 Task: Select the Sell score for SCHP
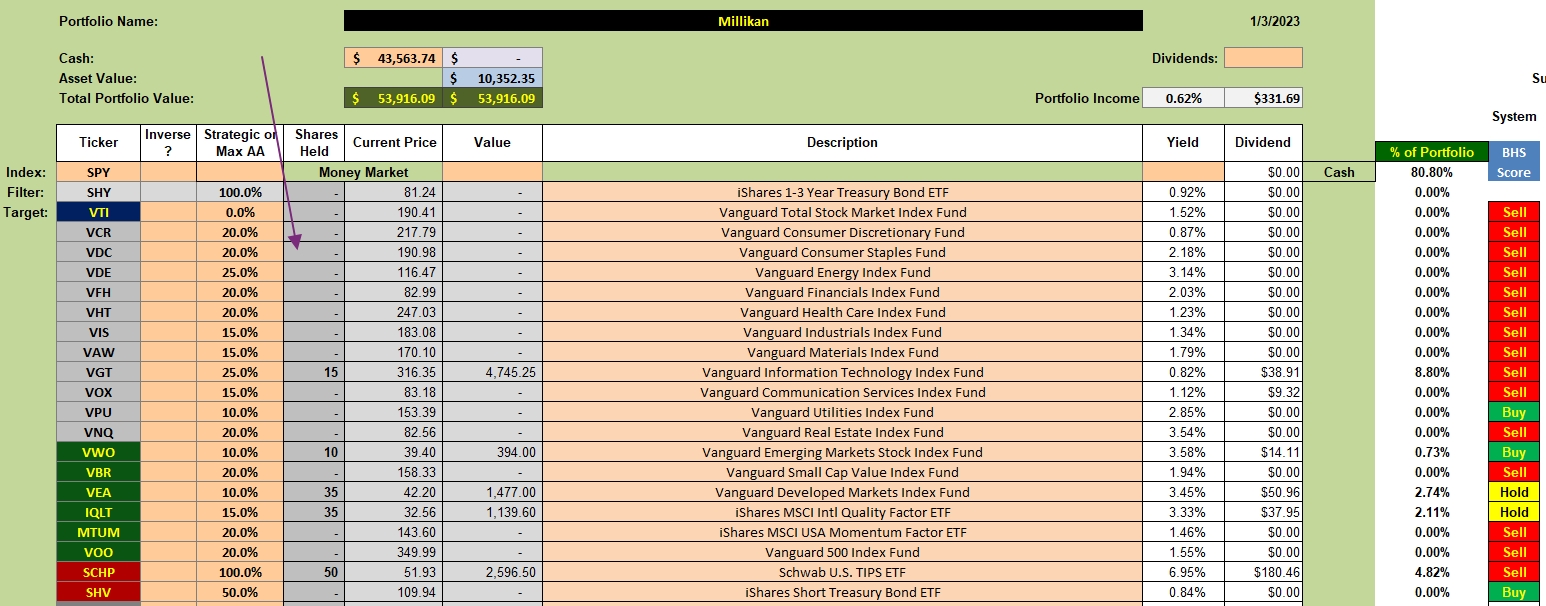click(1514, 572)
